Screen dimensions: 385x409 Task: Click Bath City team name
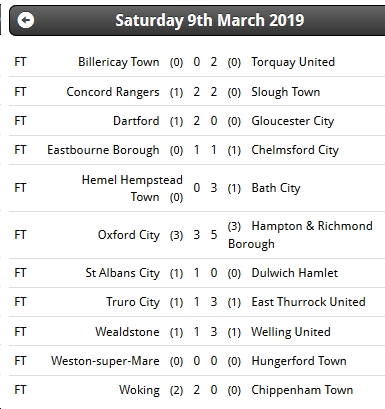[x=276, y=188]
